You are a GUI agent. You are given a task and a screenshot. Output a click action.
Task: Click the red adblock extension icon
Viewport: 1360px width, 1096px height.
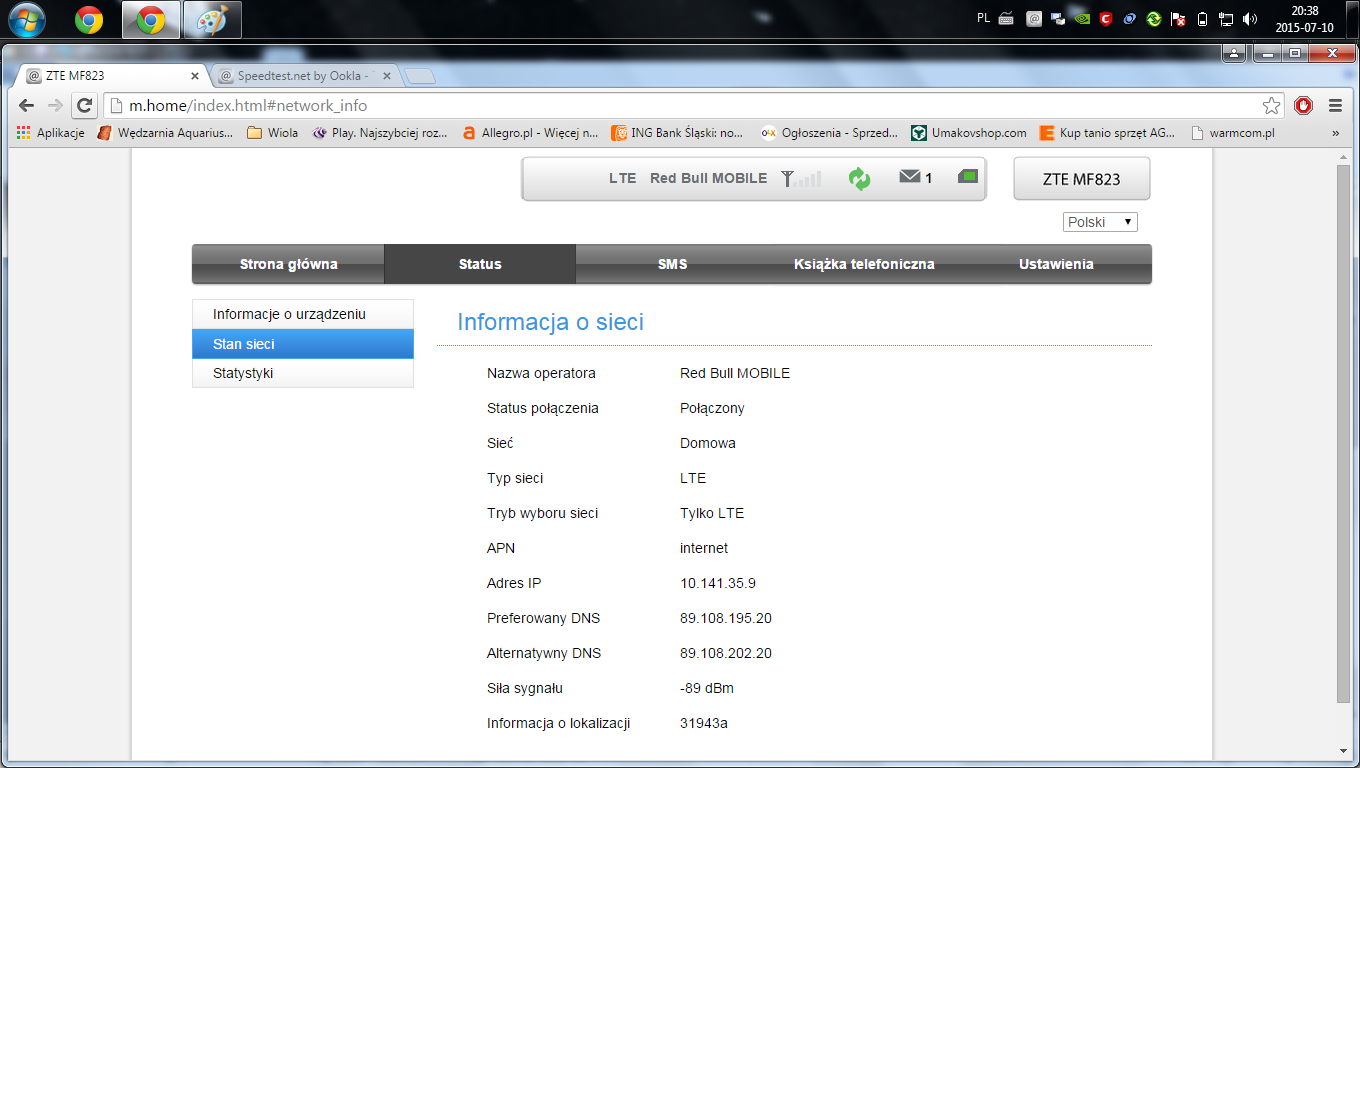[1303, 105]
